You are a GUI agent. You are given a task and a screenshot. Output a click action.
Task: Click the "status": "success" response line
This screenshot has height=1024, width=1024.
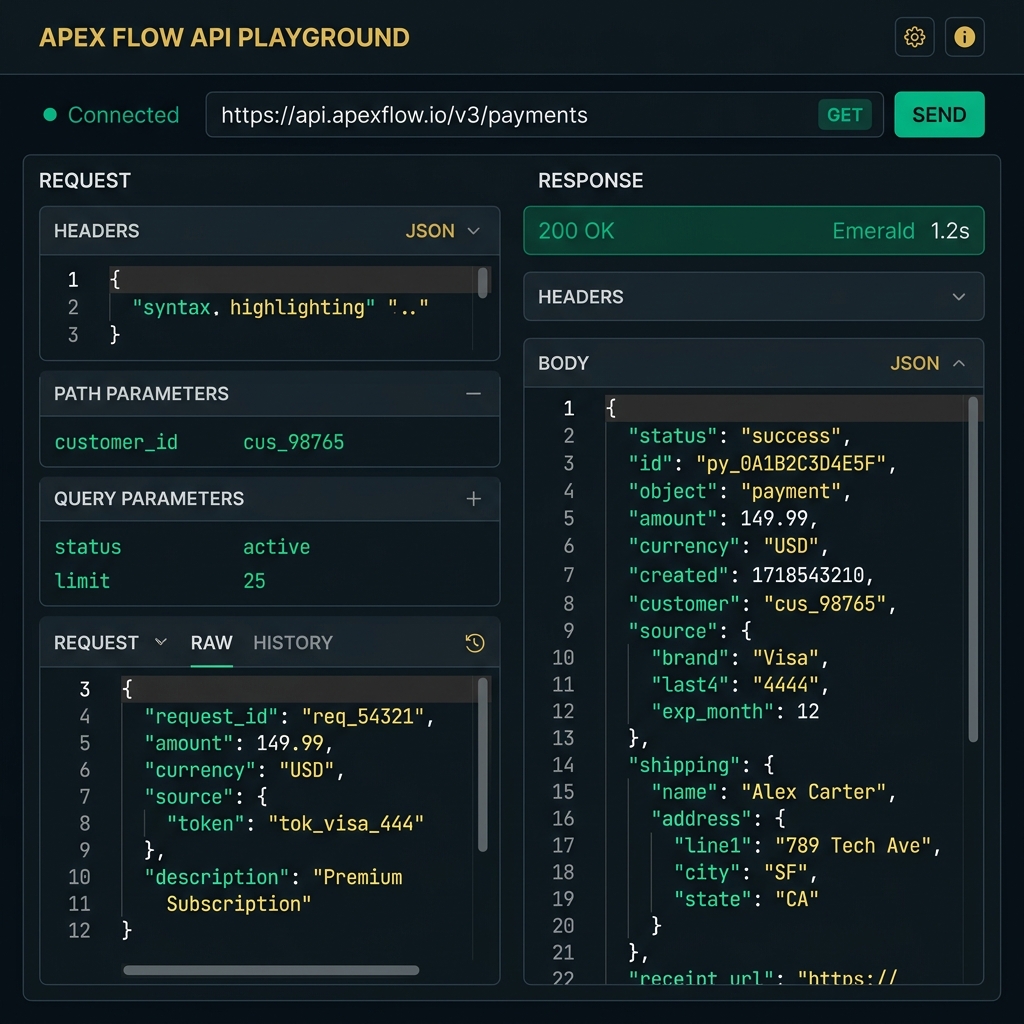pos(739,436)
